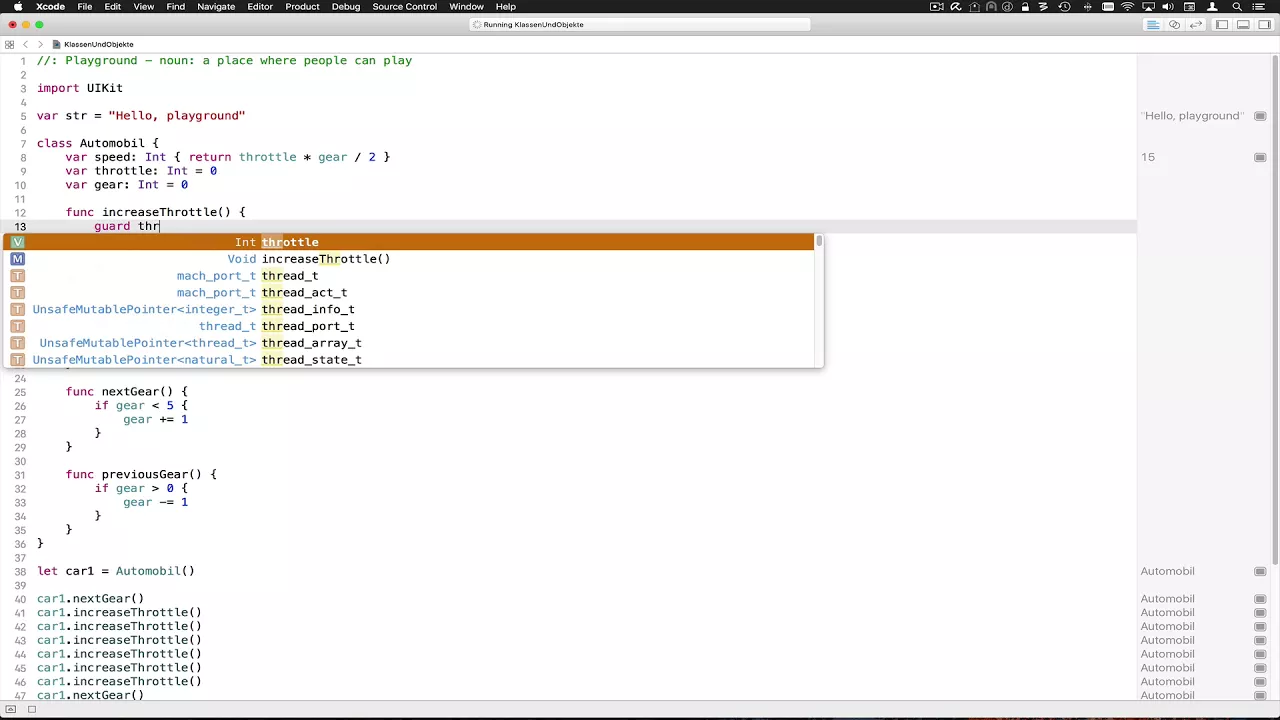Show quick look result for Hello, playground
The height and width of the screenshot is (720, 1280).
click(x=1260, y=116)
